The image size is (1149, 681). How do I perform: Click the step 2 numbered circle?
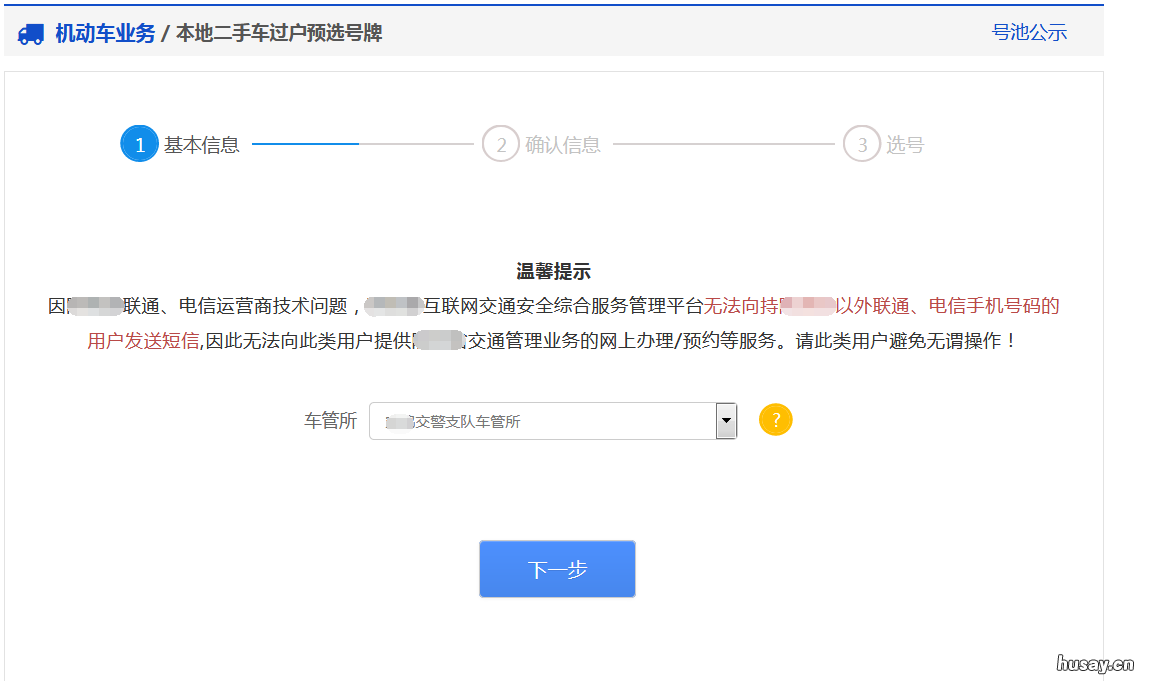501,143
